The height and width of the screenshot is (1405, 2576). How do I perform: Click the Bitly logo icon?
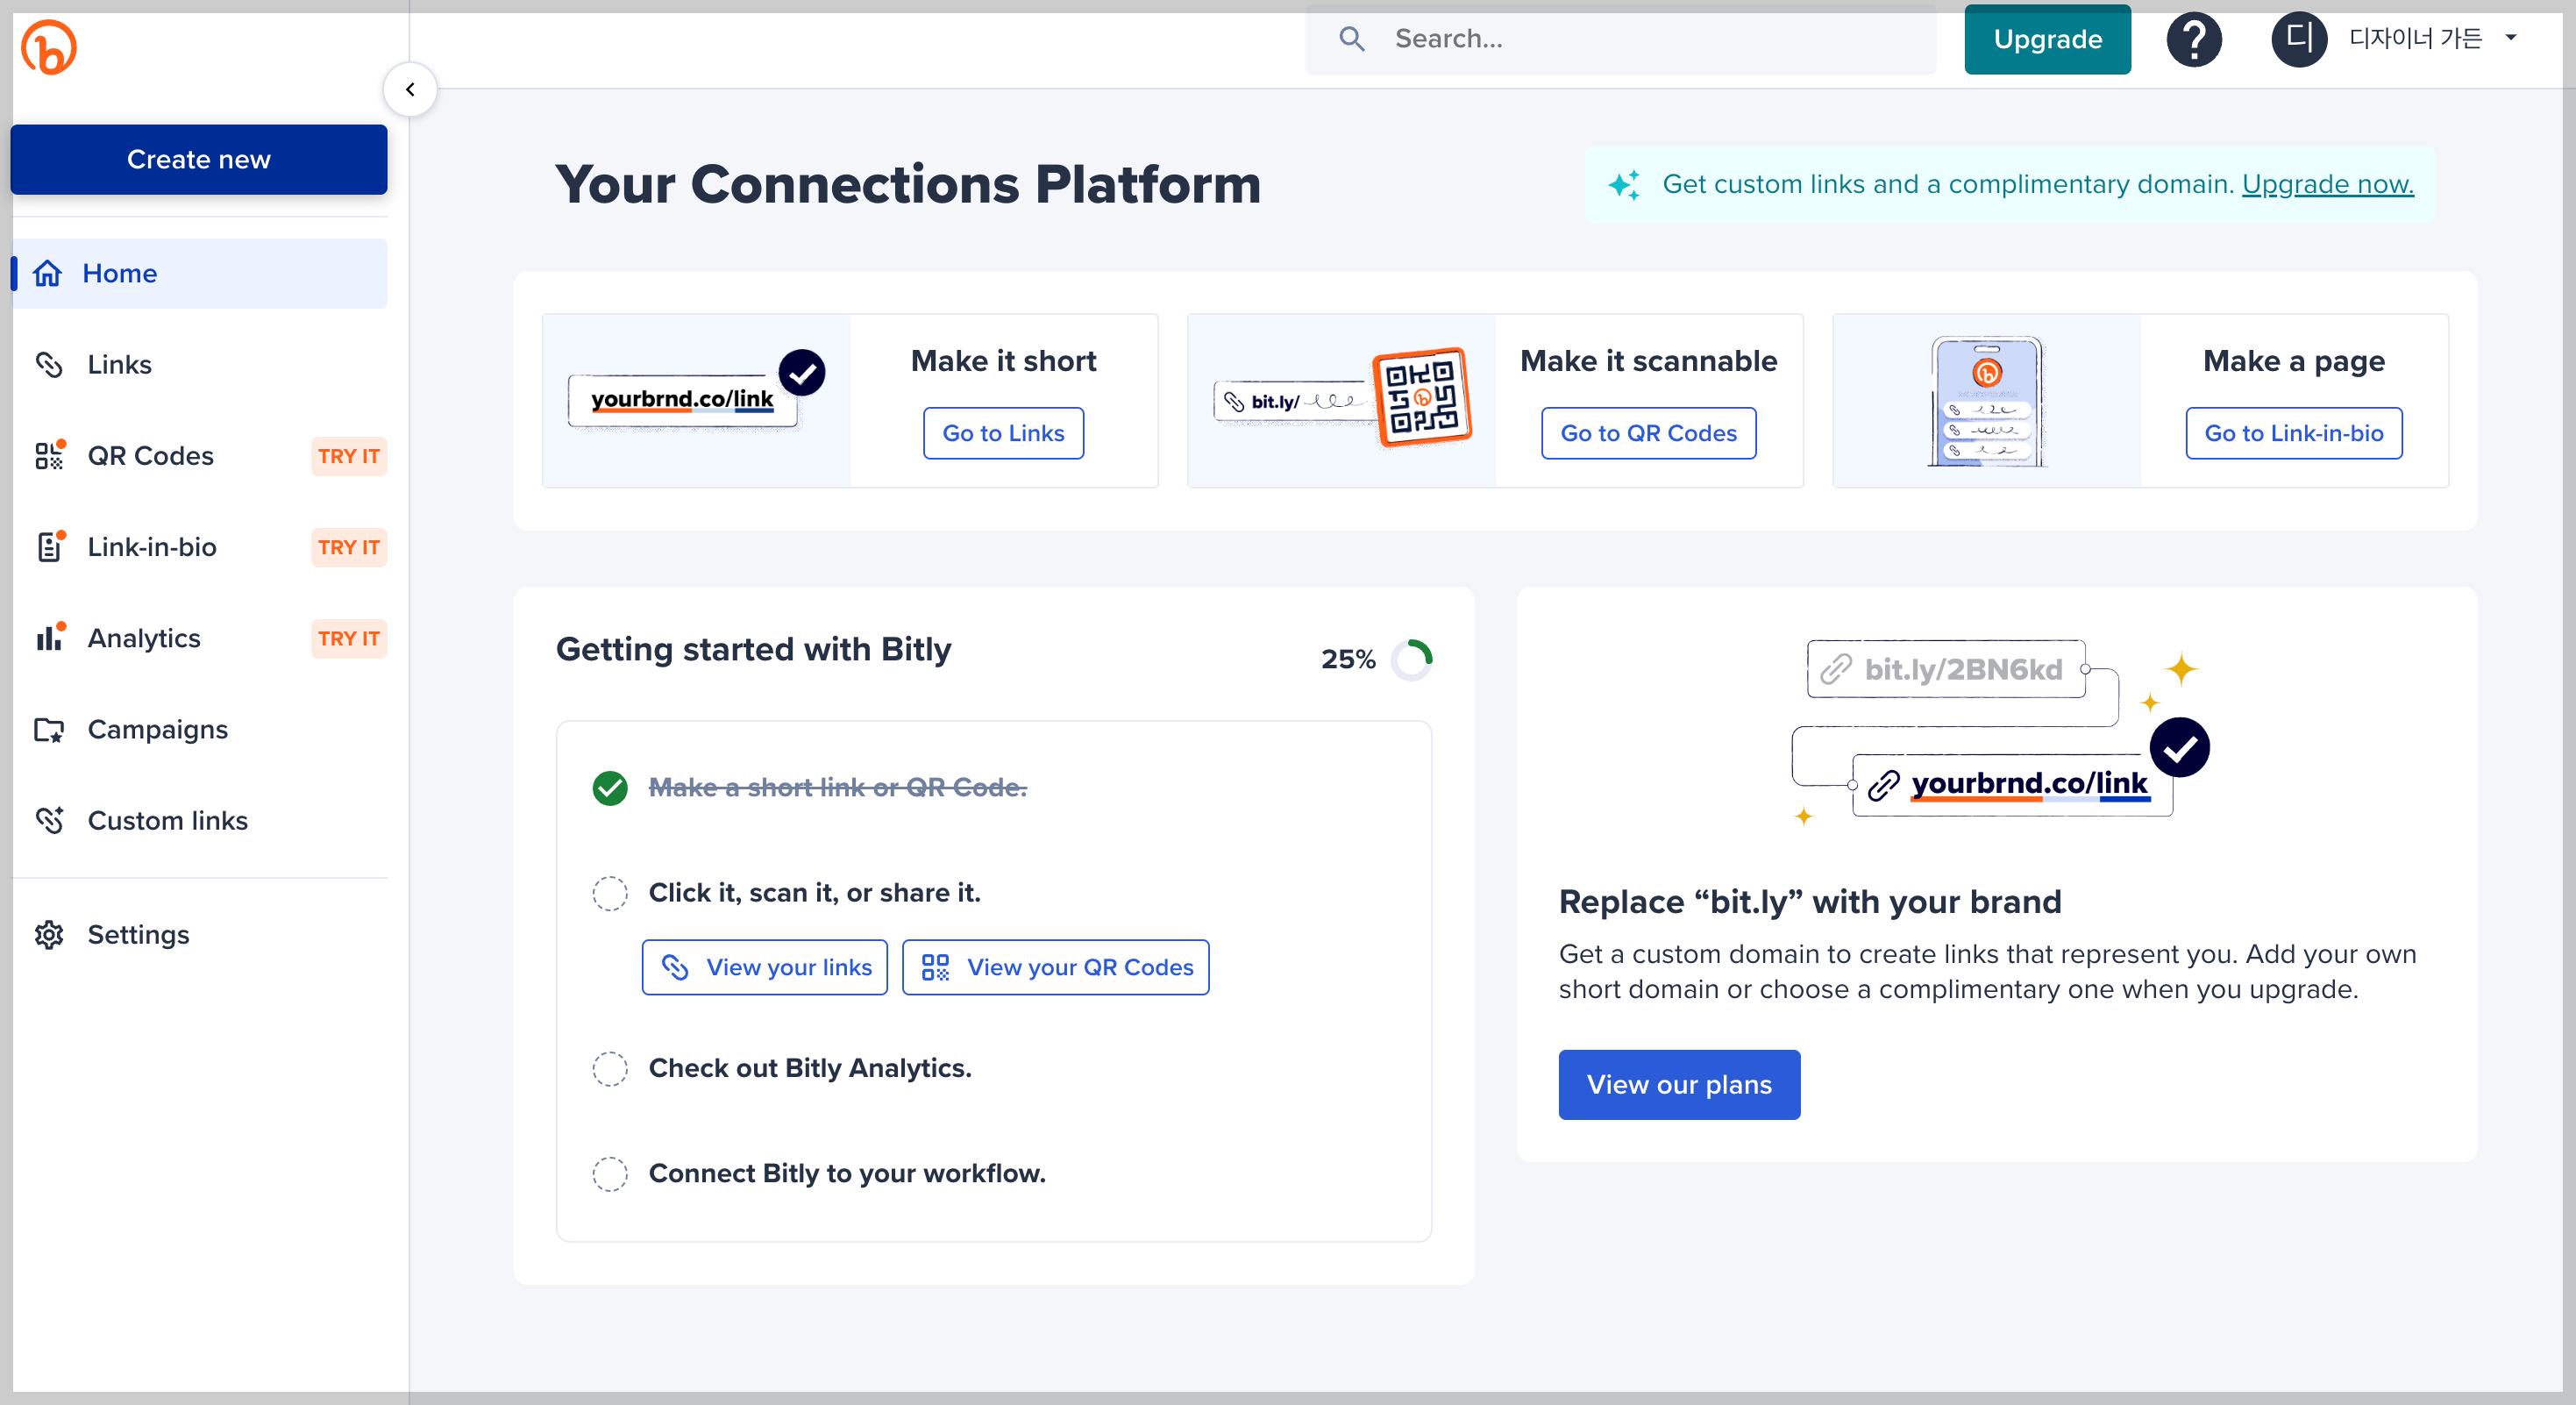[x=48, y=47]
